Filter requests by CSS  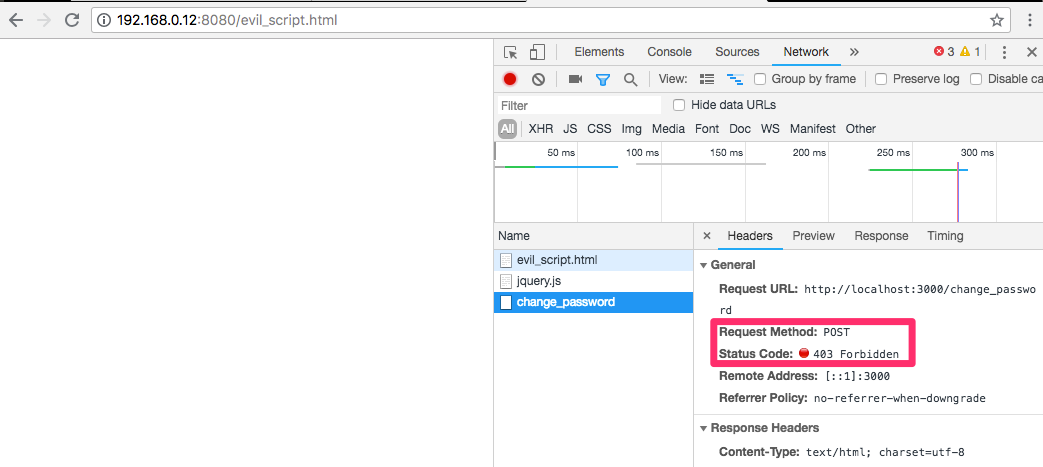coord(599,129)
